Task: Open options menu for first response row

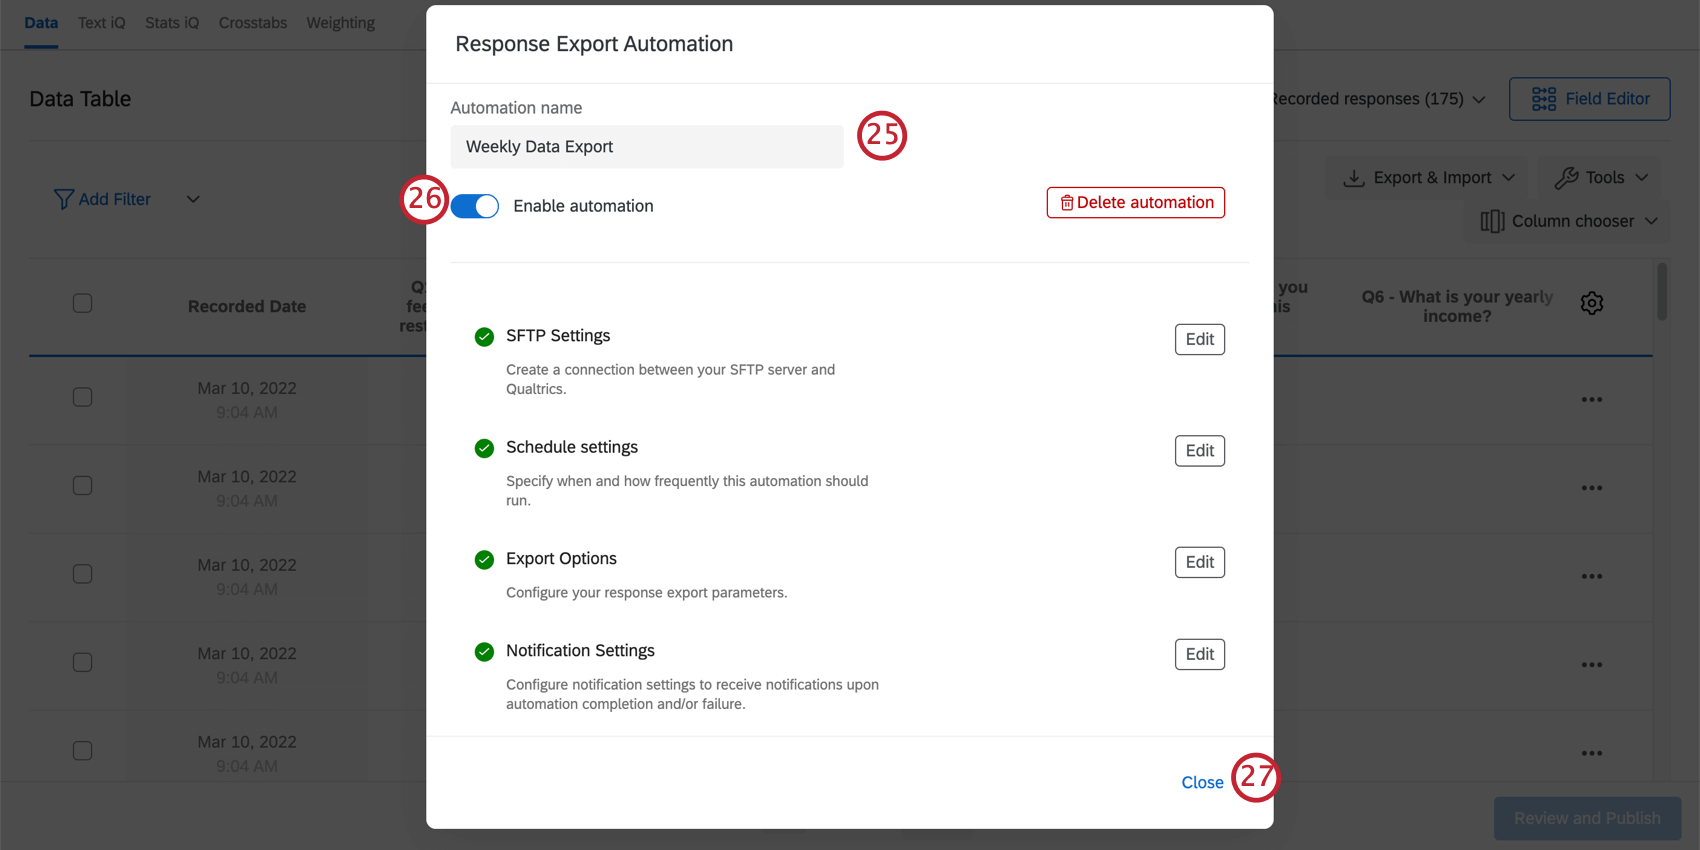Action: 1592,400
